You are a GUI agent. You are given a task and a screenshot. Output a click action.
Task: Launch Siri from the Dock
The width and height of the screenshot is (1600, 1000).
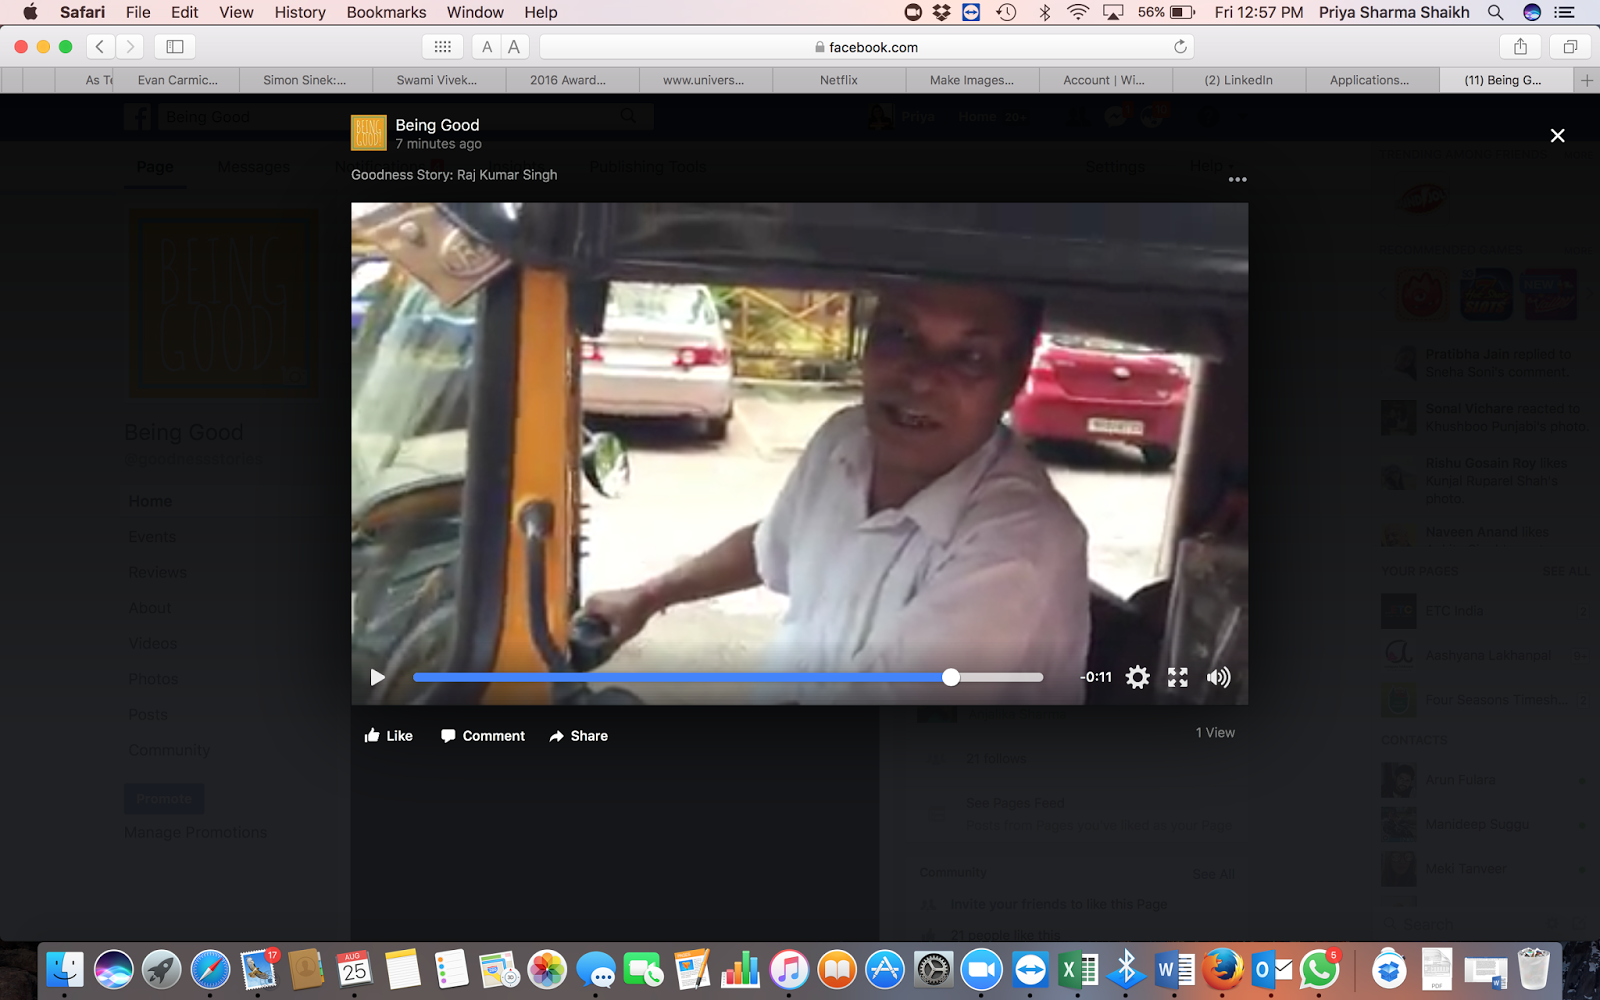pos(113,969)
